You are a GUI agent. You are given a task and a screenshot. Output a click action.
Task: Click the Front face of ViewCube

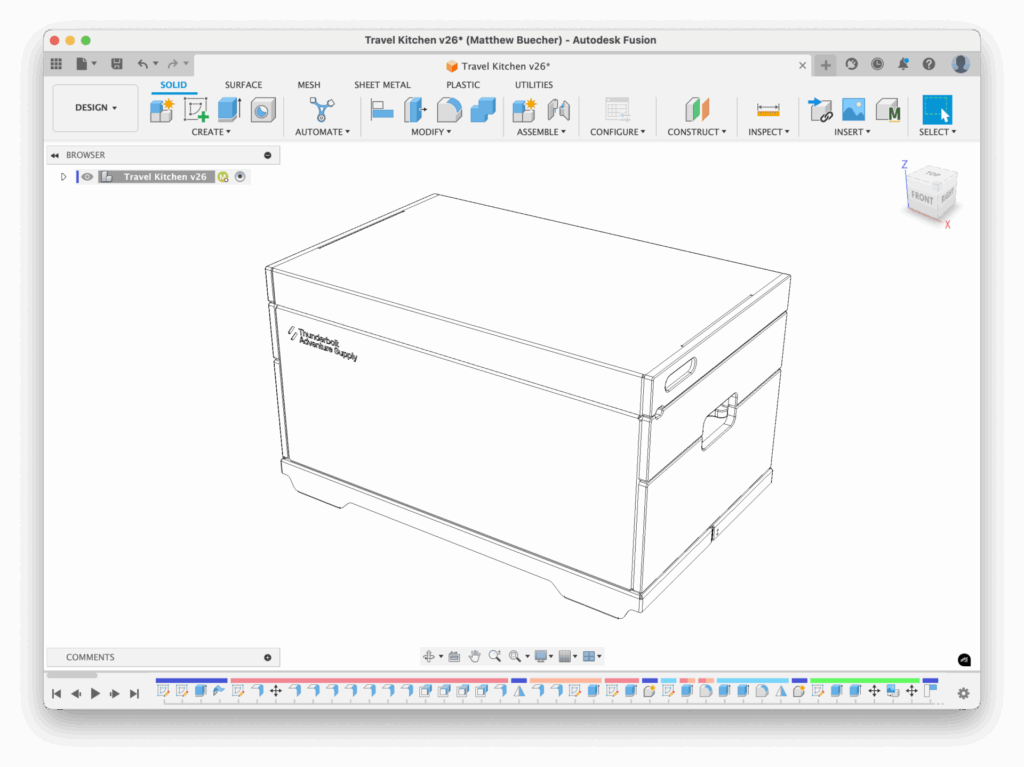click(921, 198)
